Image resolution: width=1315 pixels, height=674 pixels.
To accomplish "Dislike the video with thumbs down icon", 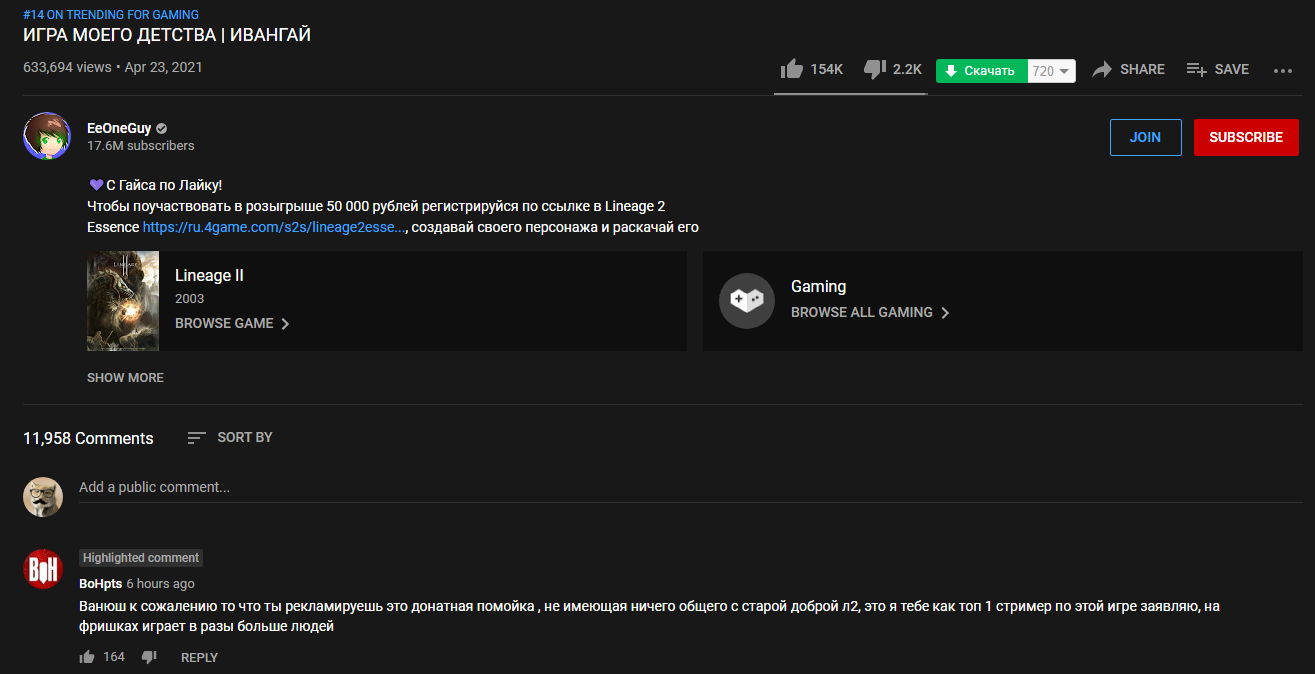I will [x=875, y=69].
